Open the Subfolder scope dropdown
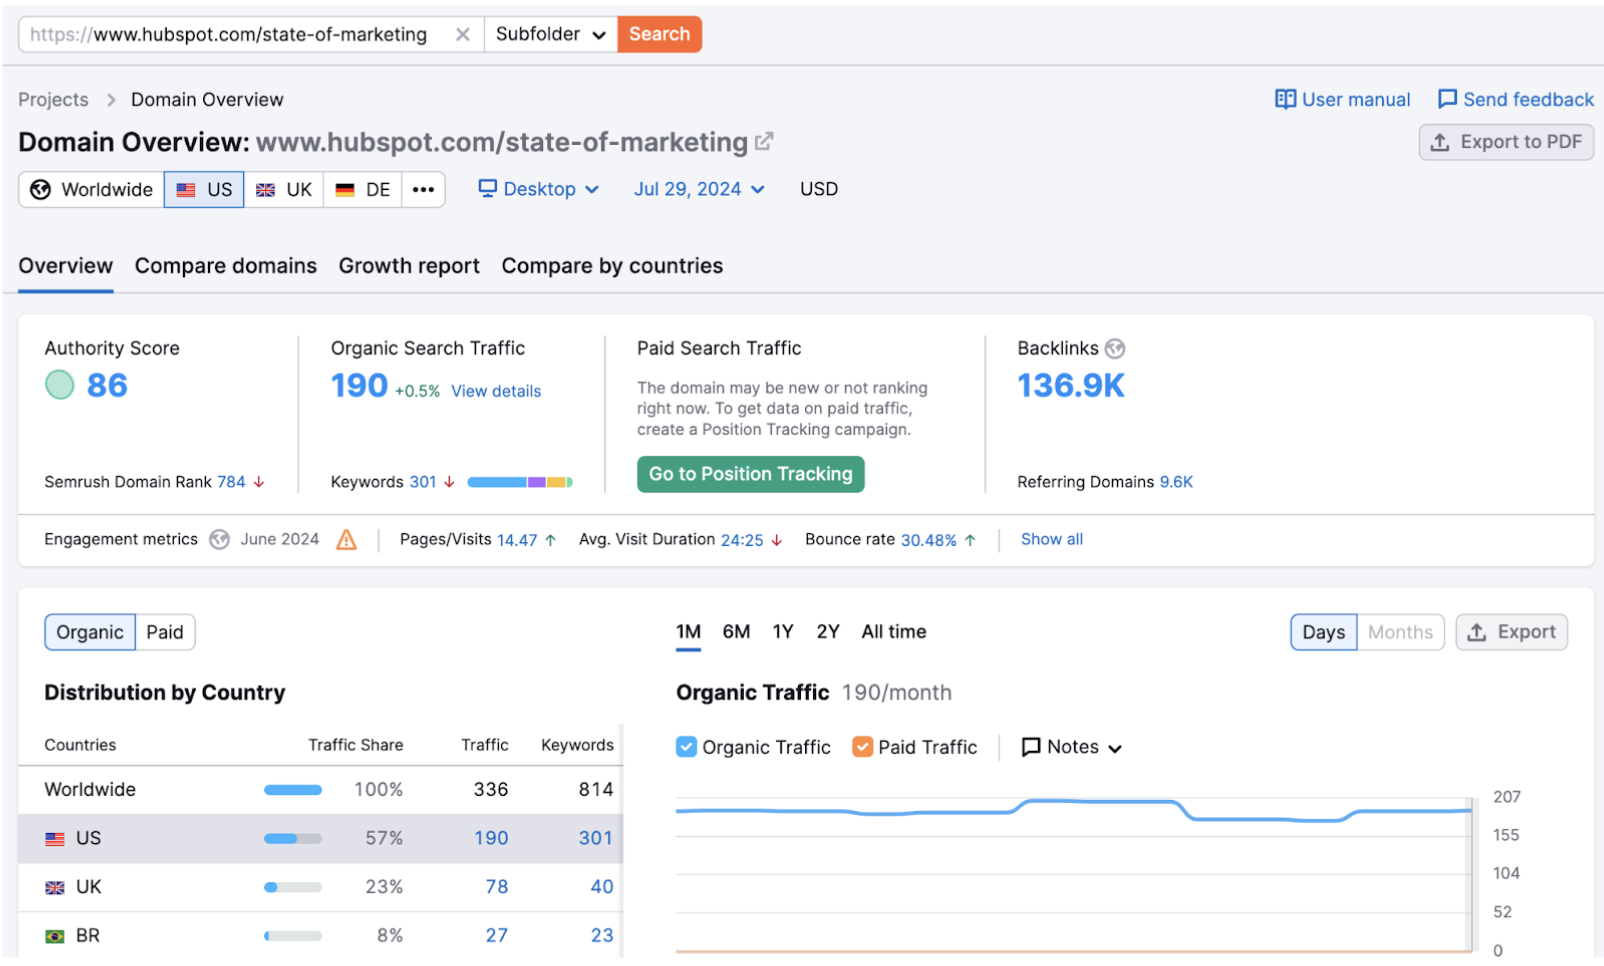The image size is (1604, 966). point(551,34)
